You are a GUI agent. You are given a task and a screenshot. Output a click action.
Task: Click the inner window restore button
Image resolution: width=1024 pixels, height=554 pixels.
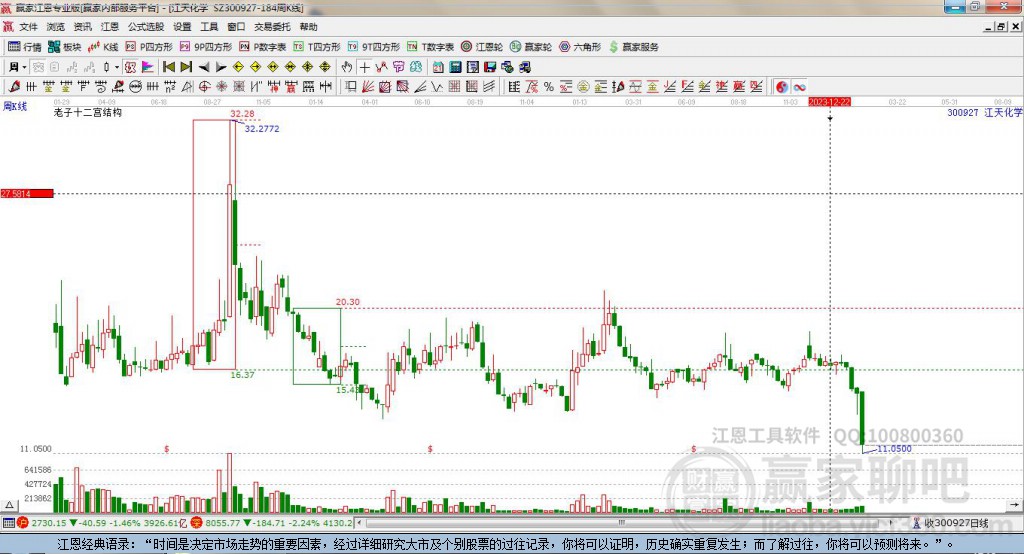coord(1001,27)
